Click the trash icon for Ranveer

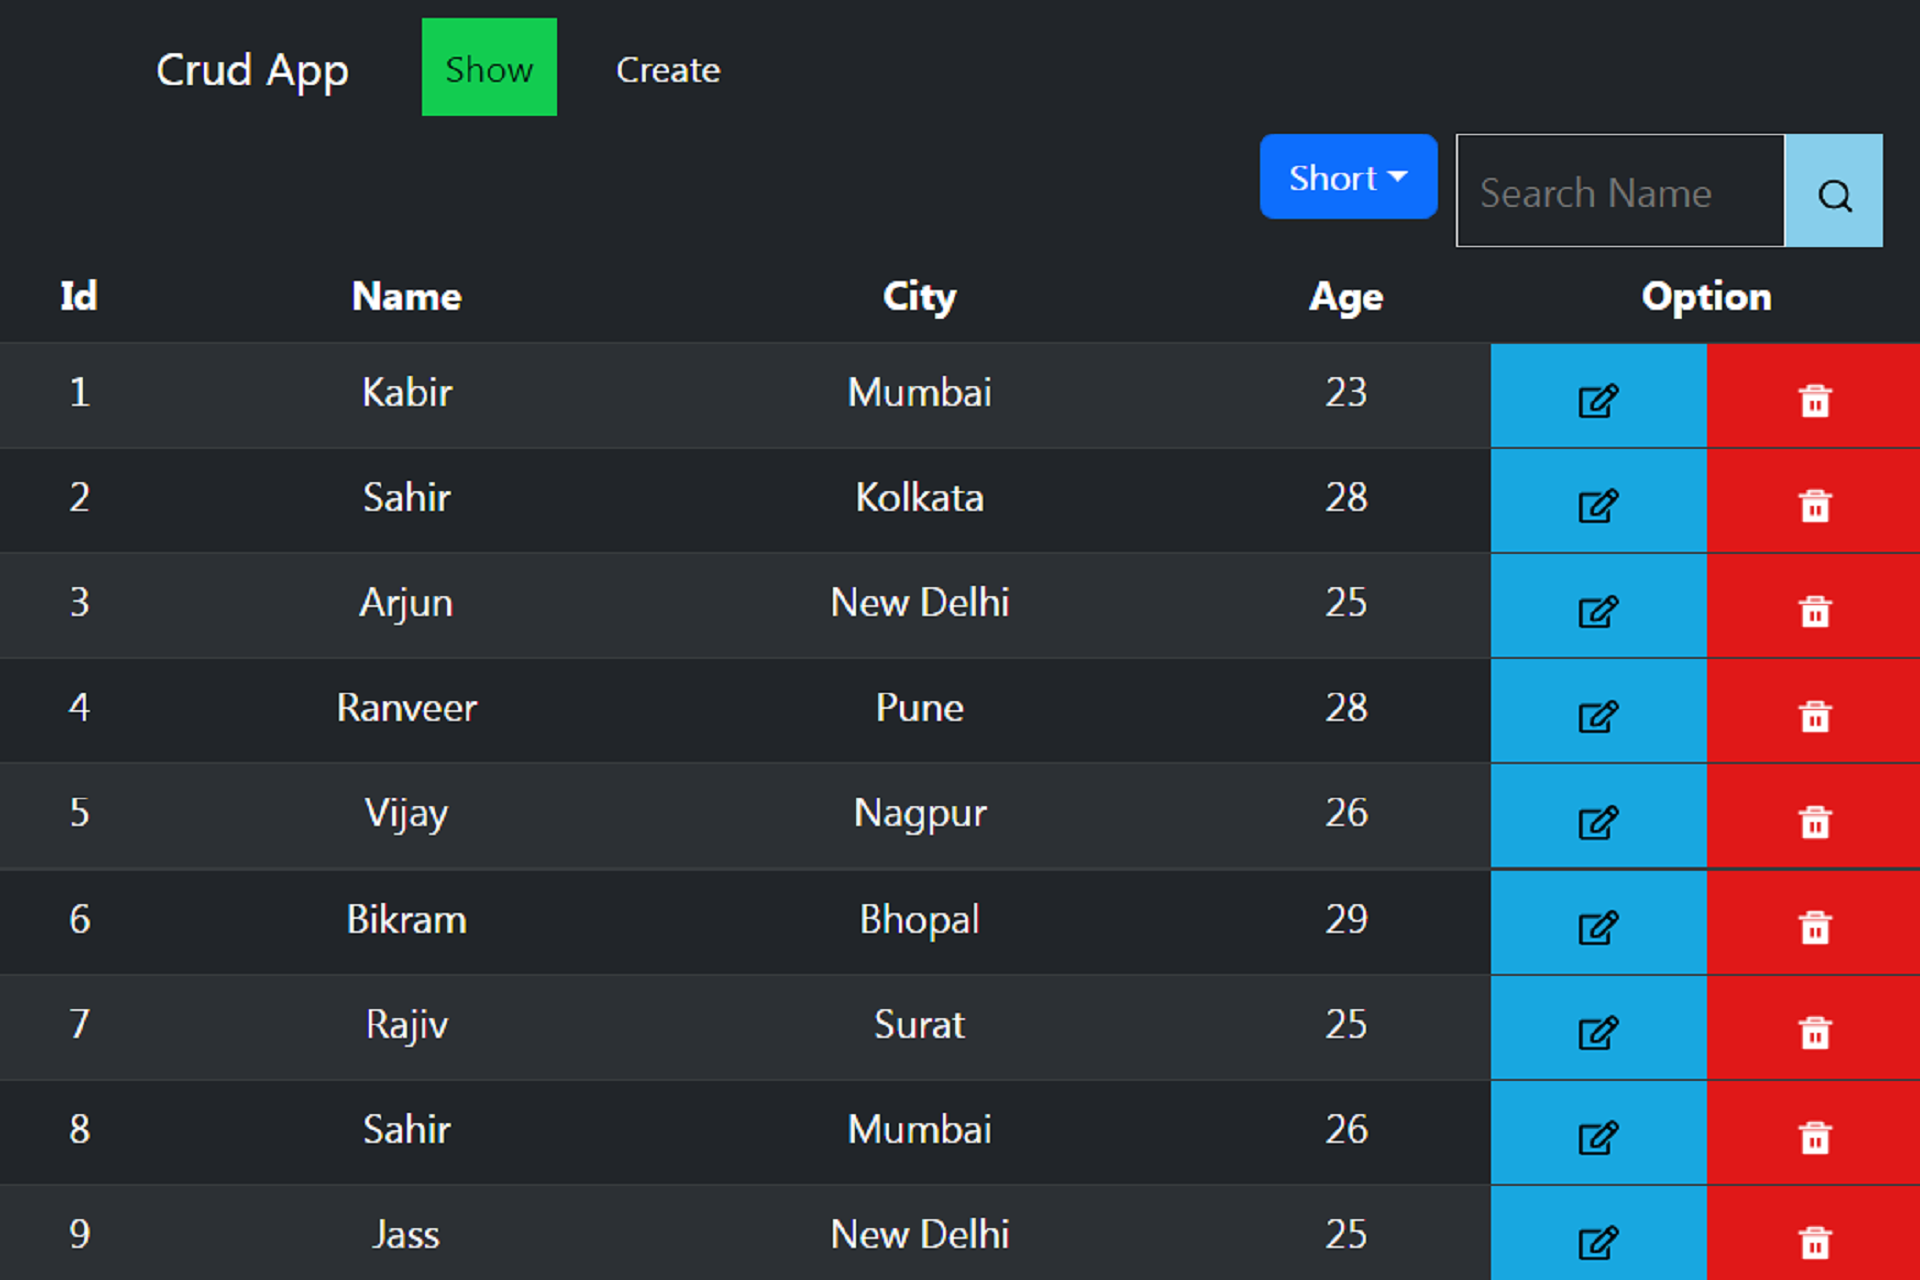[1814, 716]
